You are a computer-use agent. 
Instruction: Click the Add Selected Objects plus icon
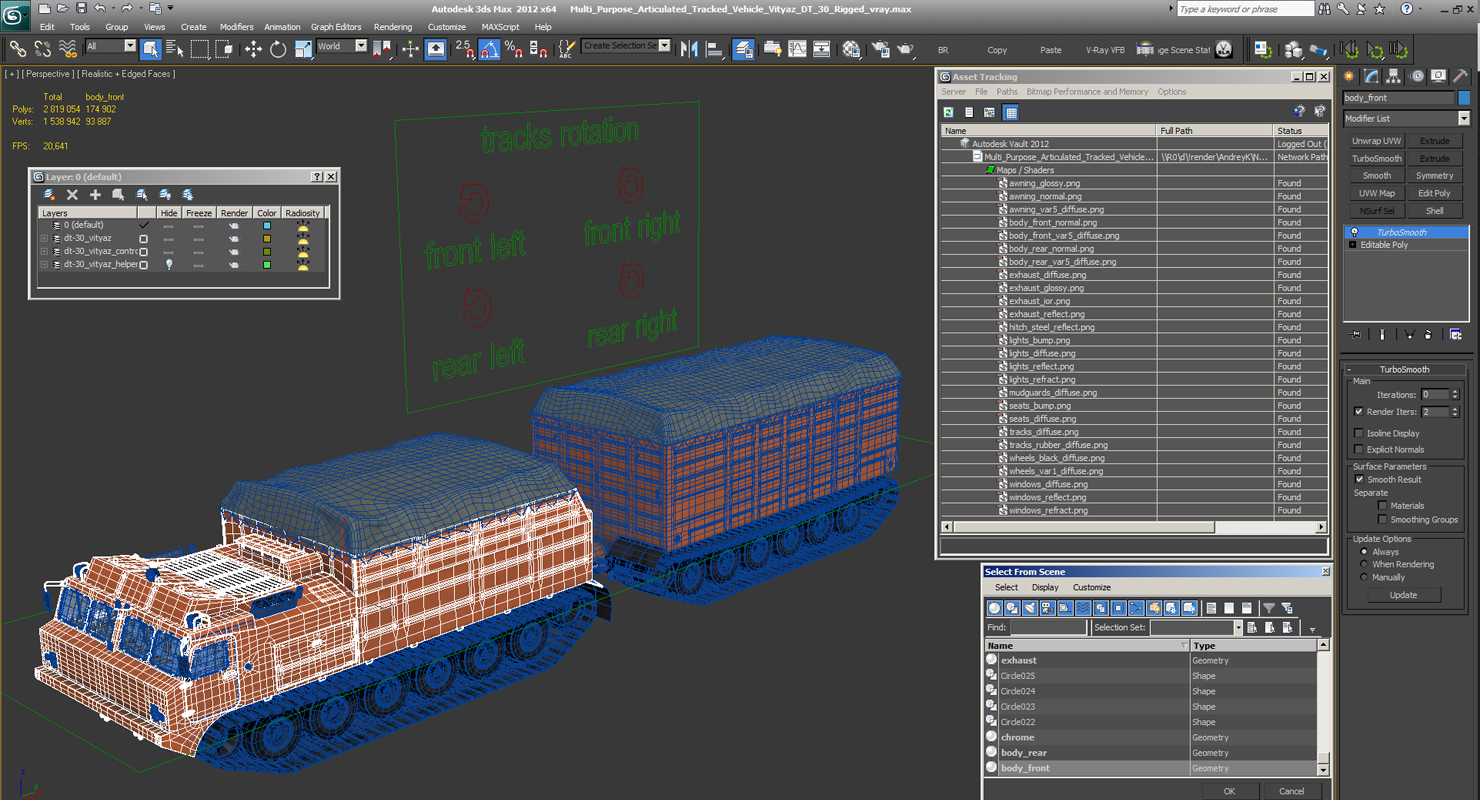(x=95, y=194)
